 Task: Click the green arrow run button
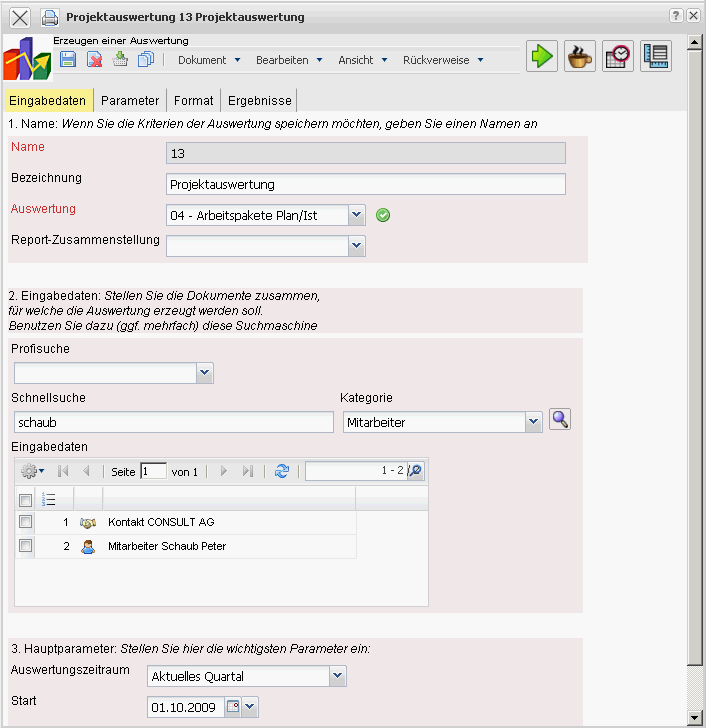pyautogui.click(x=542, y=57)
